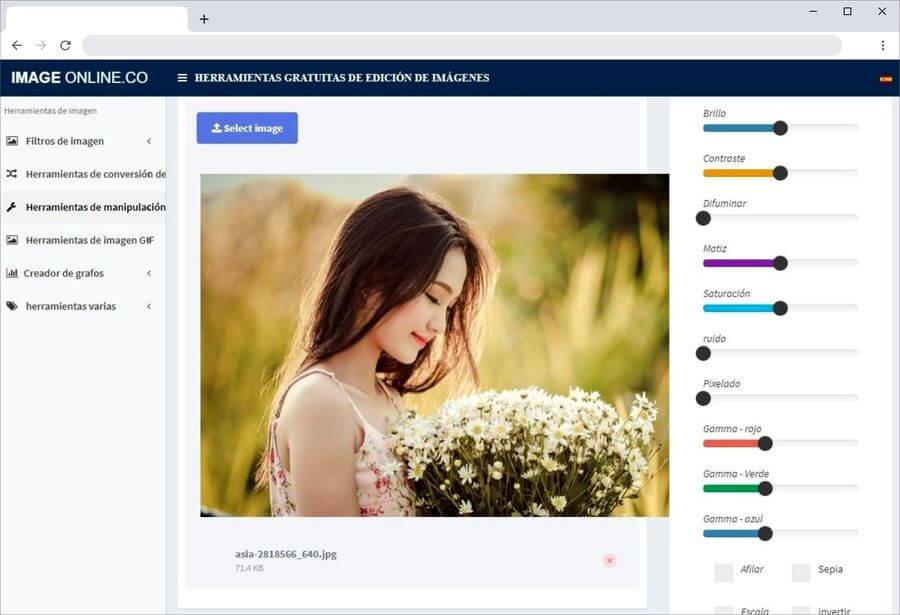Click the ruido slider handle
The height and width of the screenshot is (615, 900).
pos(703,353)
